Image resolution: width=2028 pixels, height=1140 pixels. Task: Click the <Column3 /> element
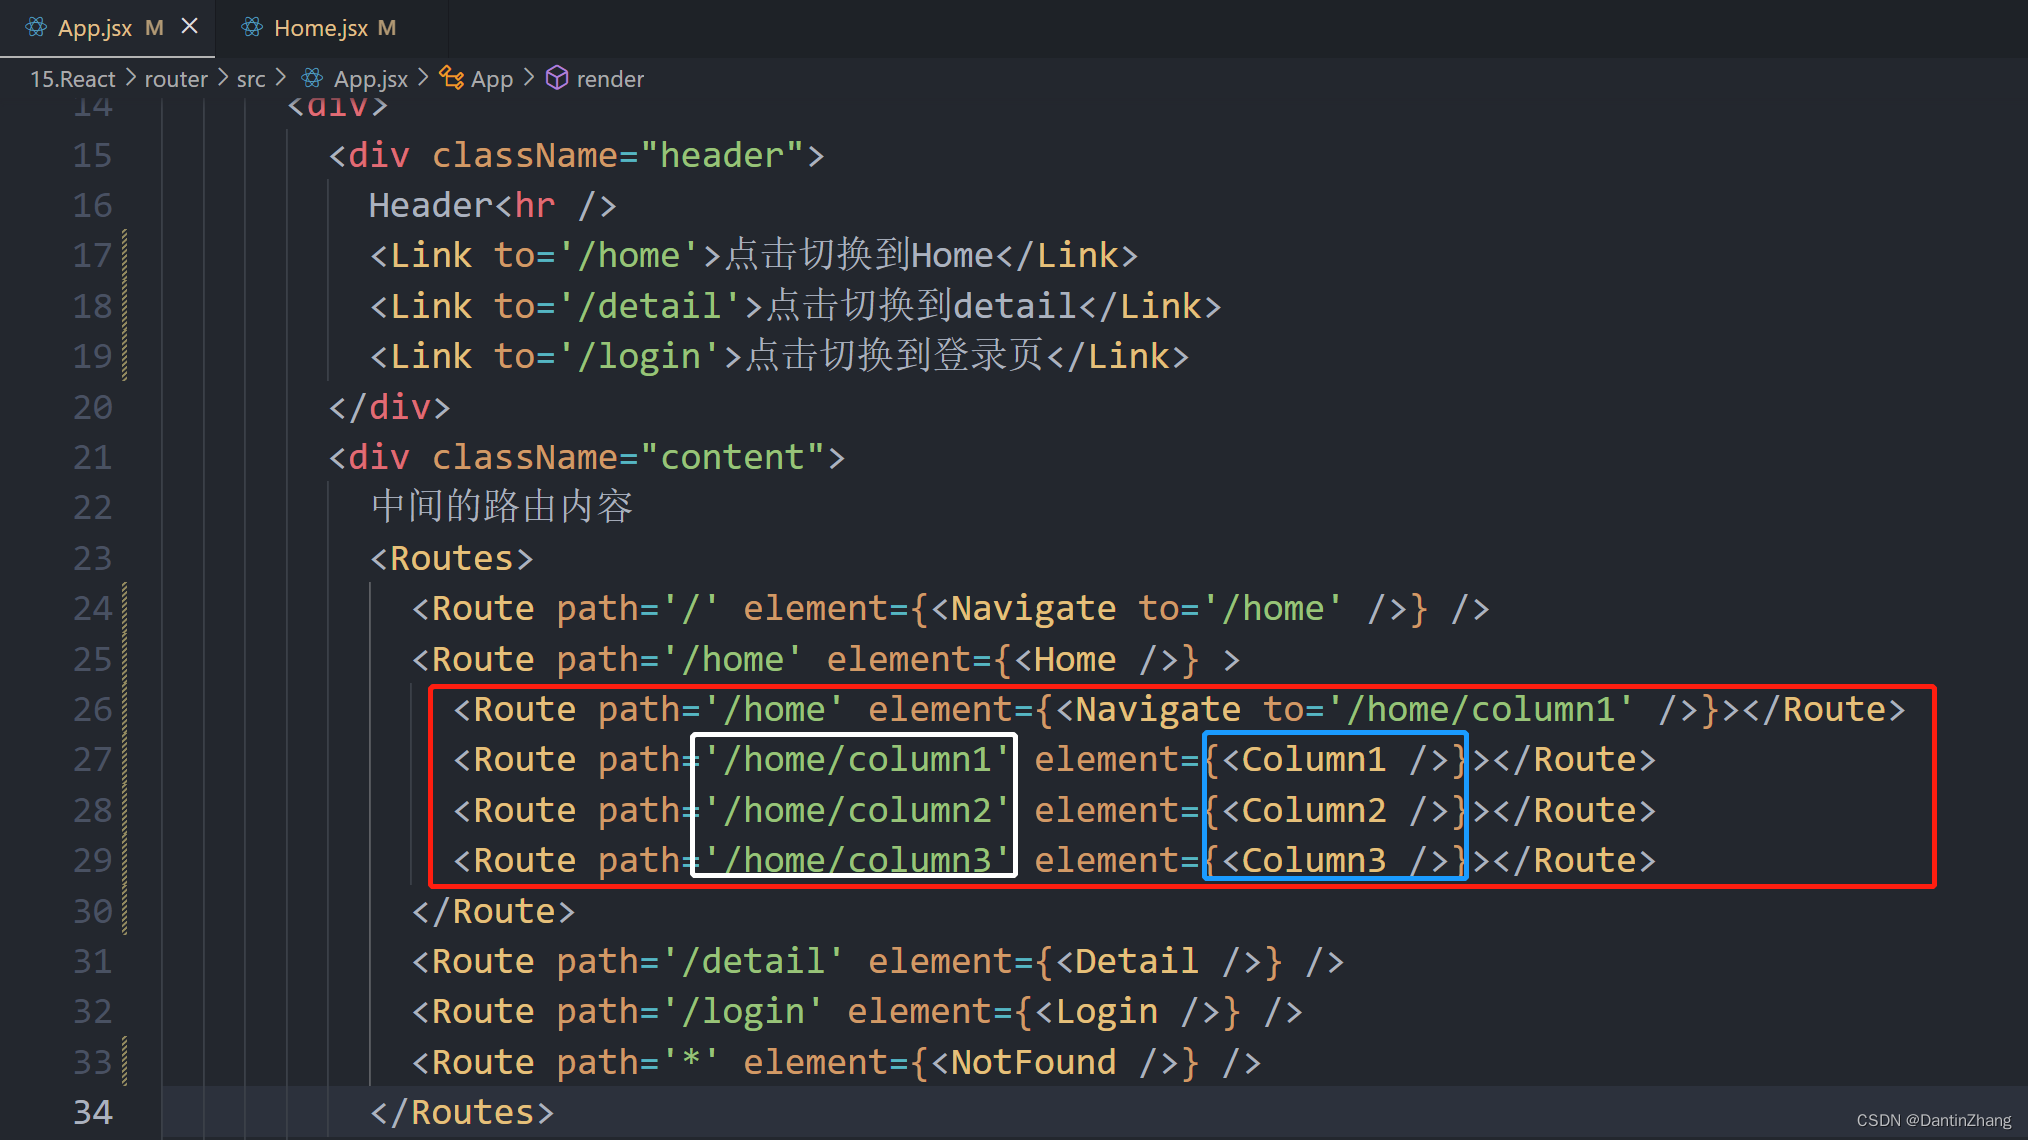1335,860
